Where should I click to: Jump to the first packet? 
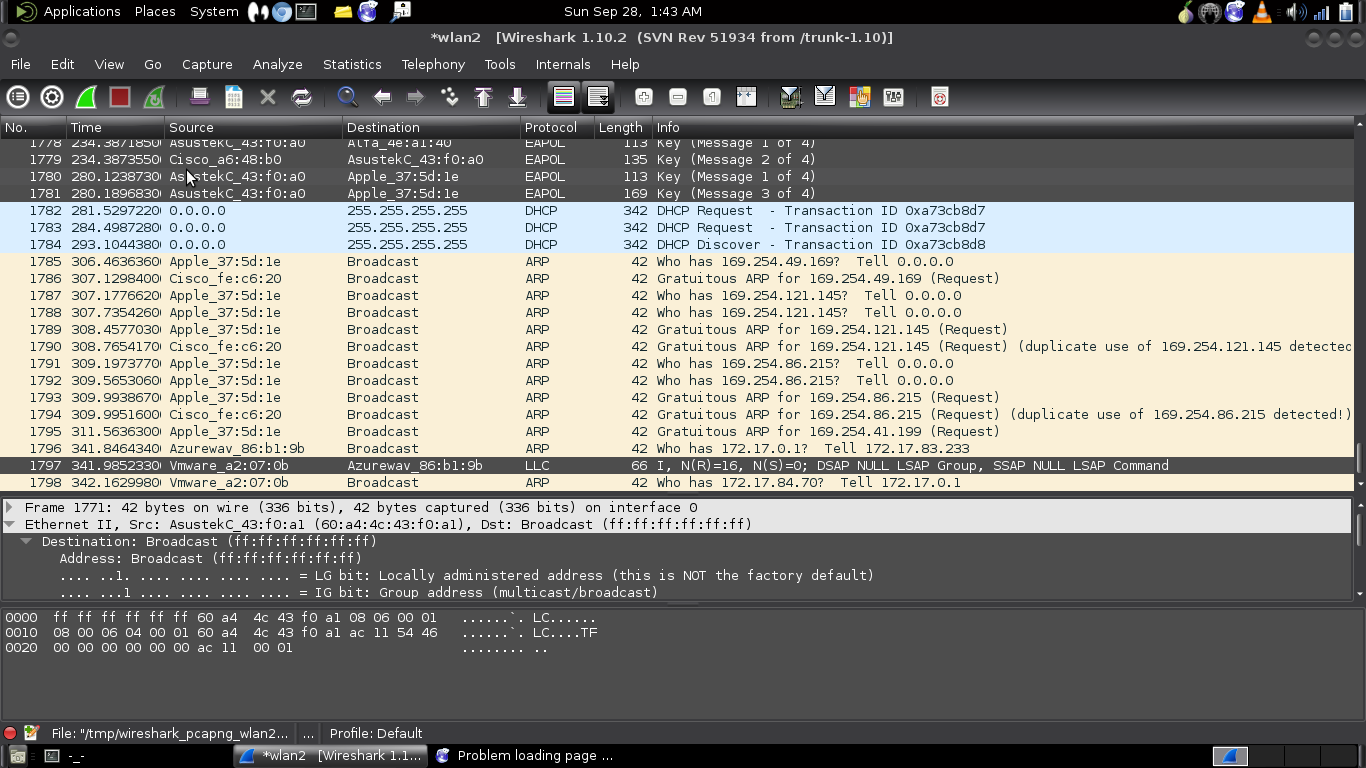(483, 97)
